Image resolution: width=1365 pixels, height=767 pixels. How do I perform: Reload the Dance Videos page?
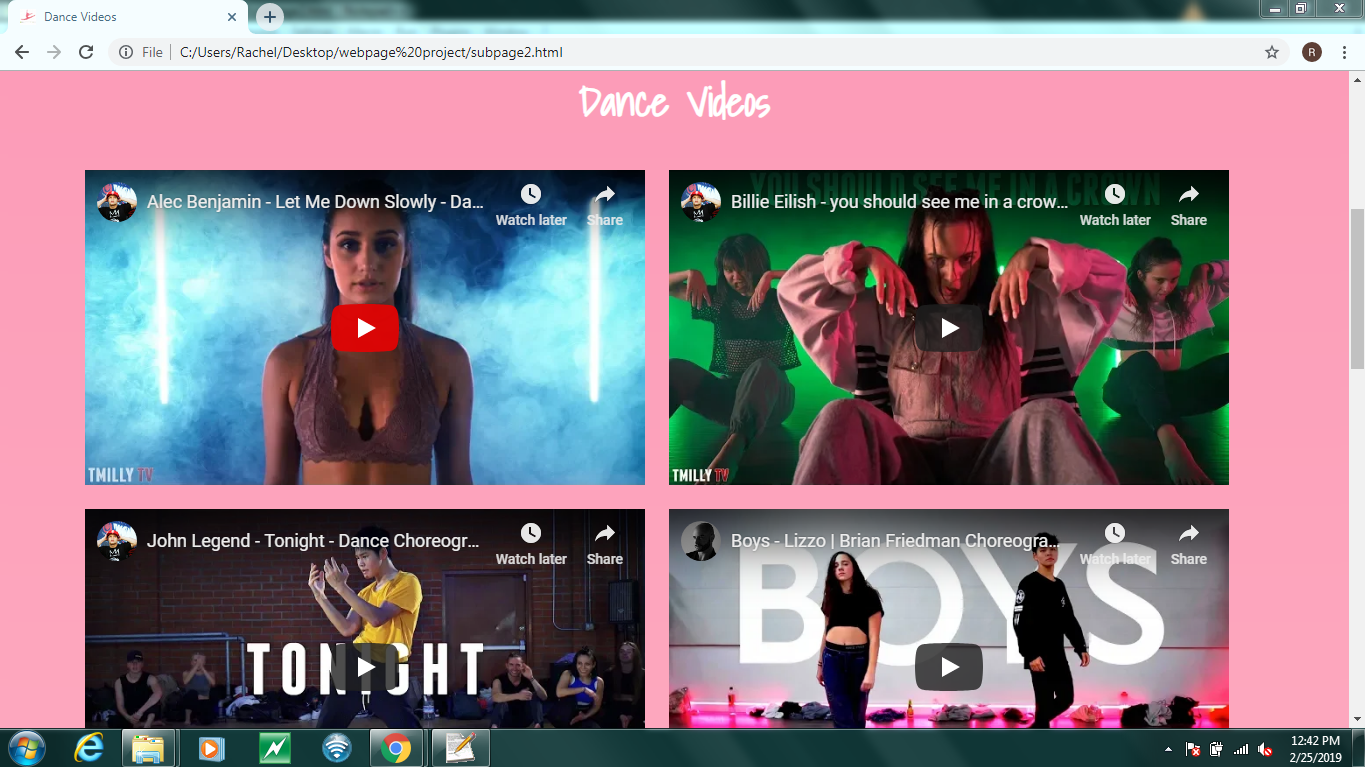click(x=86, y=52)
